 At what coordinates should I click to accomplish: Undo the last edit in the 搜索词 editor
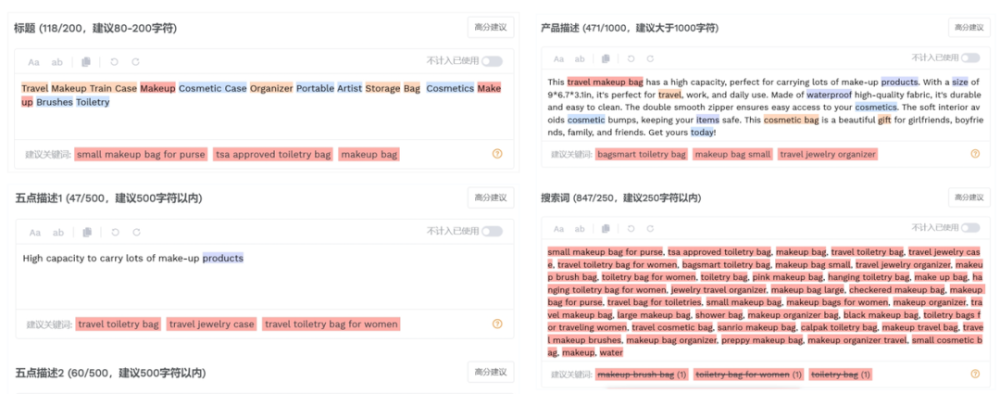pos(631,229)
